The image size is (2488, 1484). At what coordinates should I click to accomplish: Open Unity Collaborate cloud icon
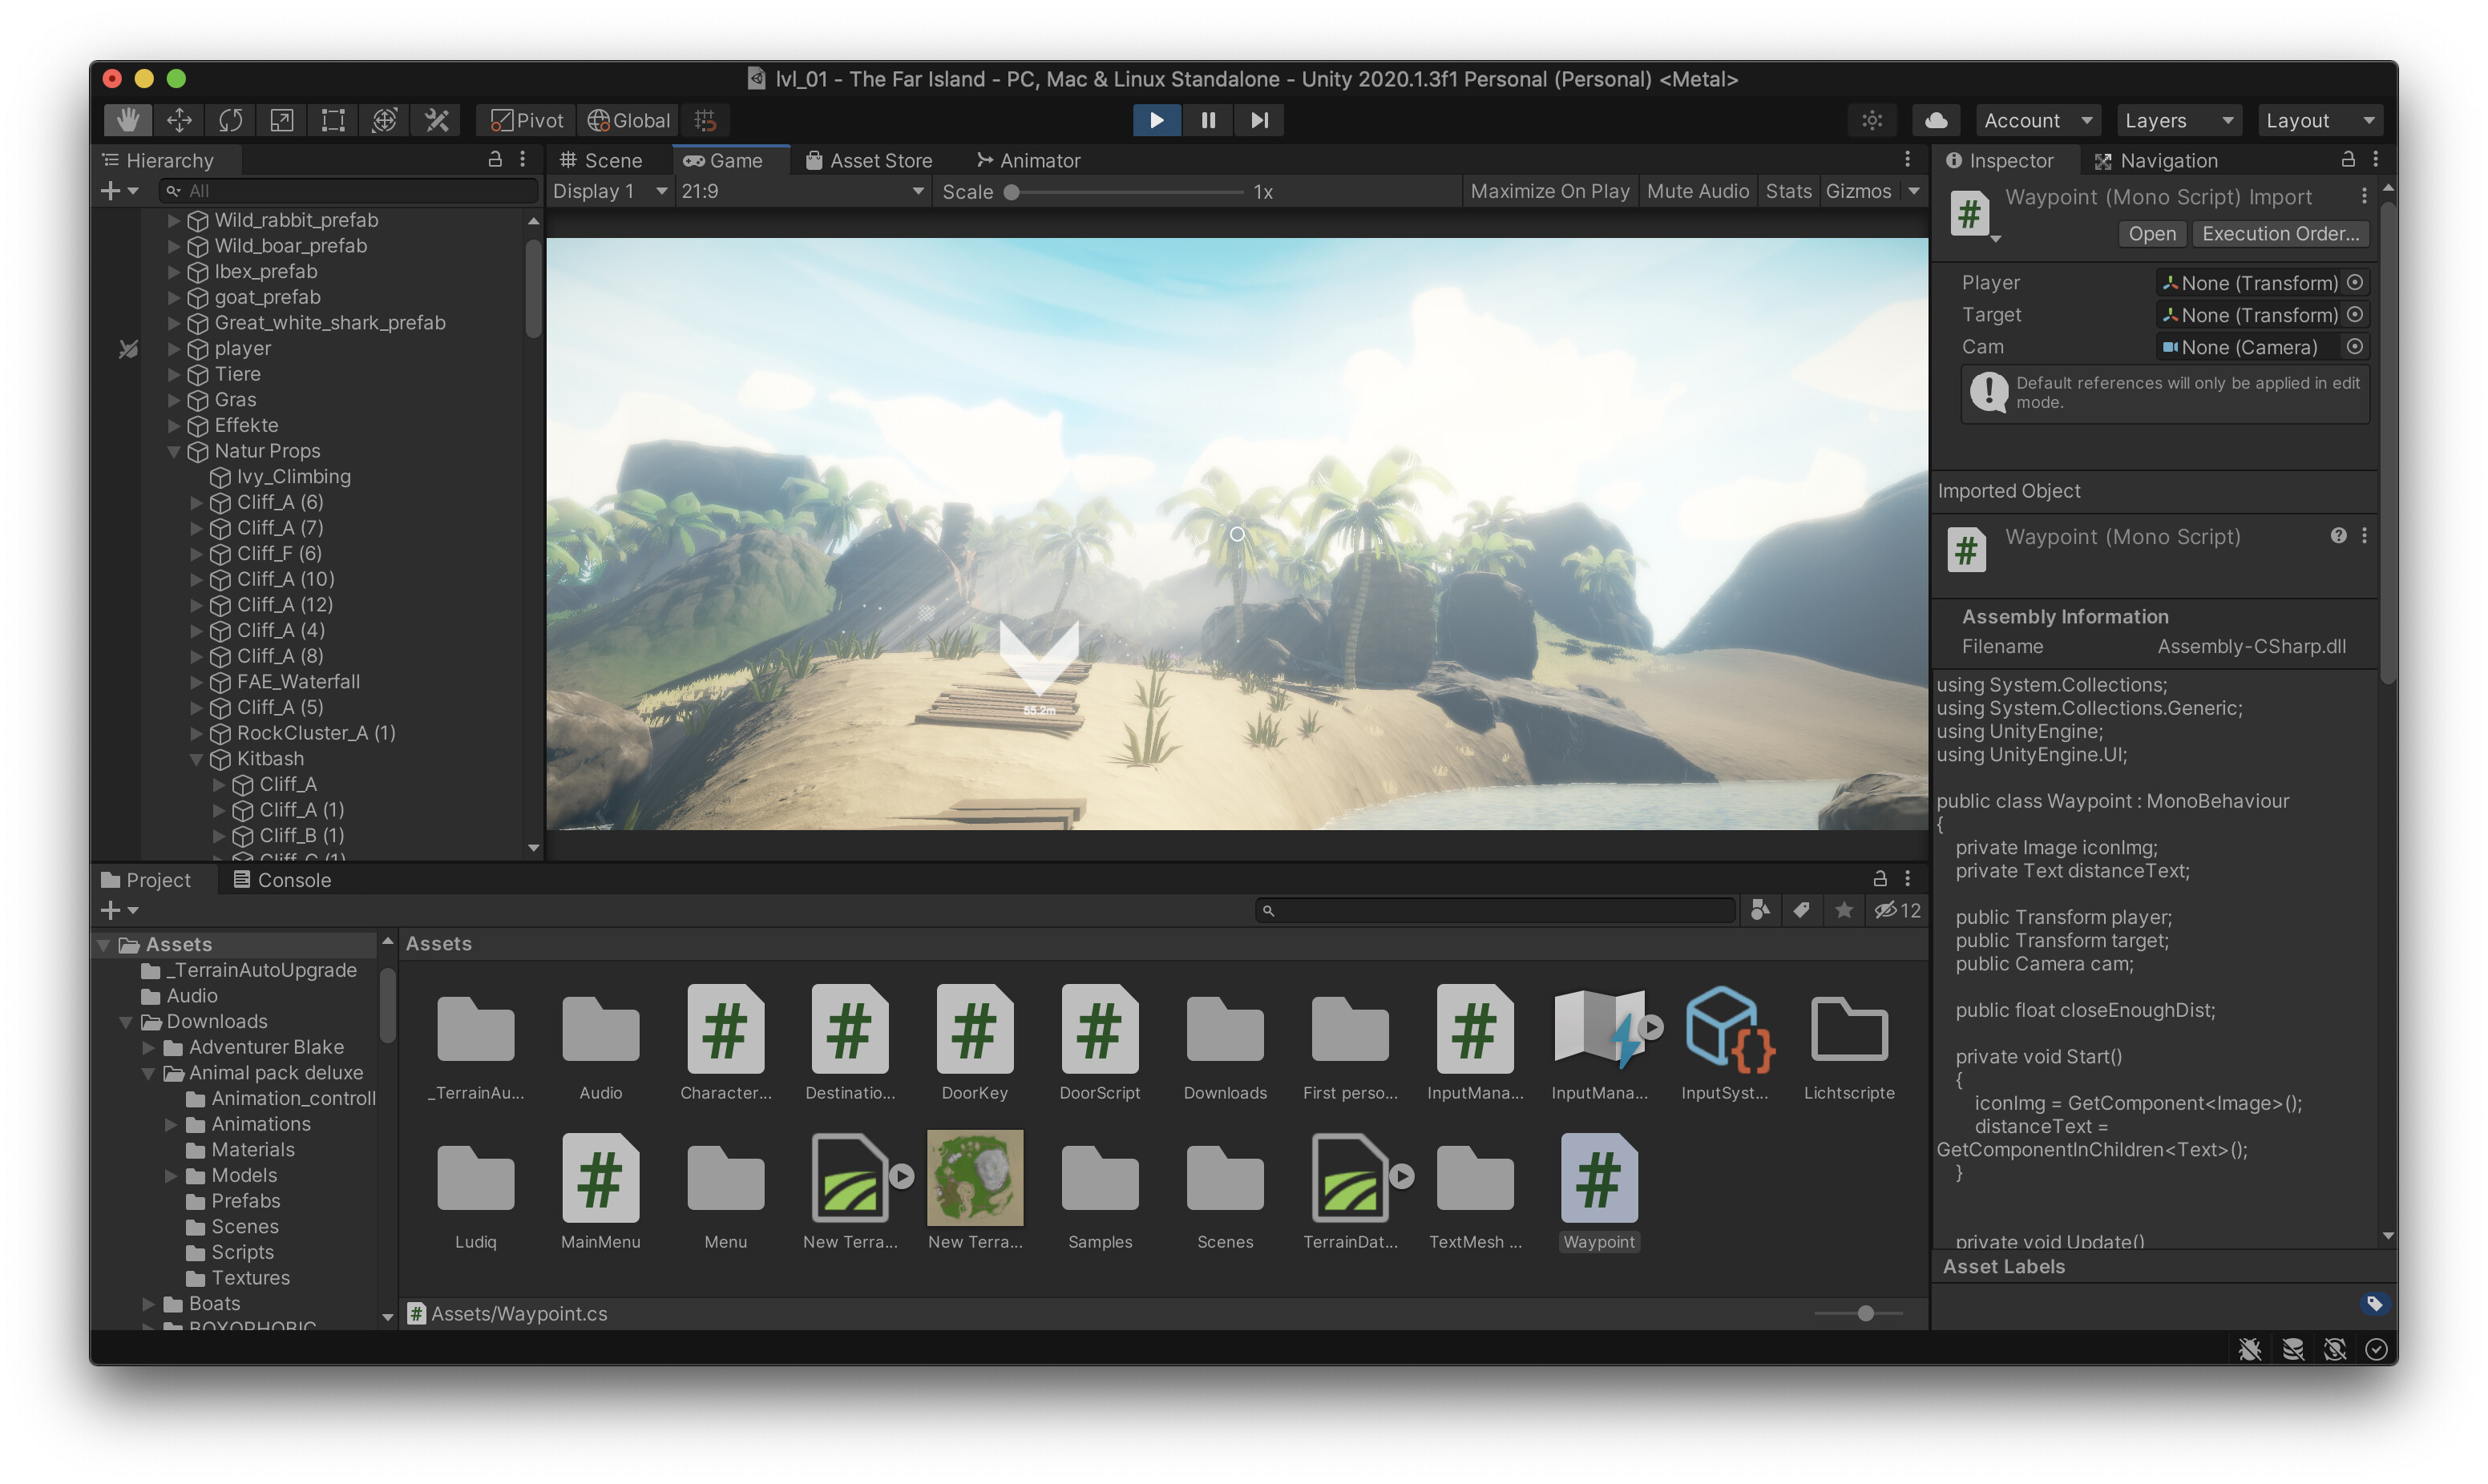(x=1936, y=120)
